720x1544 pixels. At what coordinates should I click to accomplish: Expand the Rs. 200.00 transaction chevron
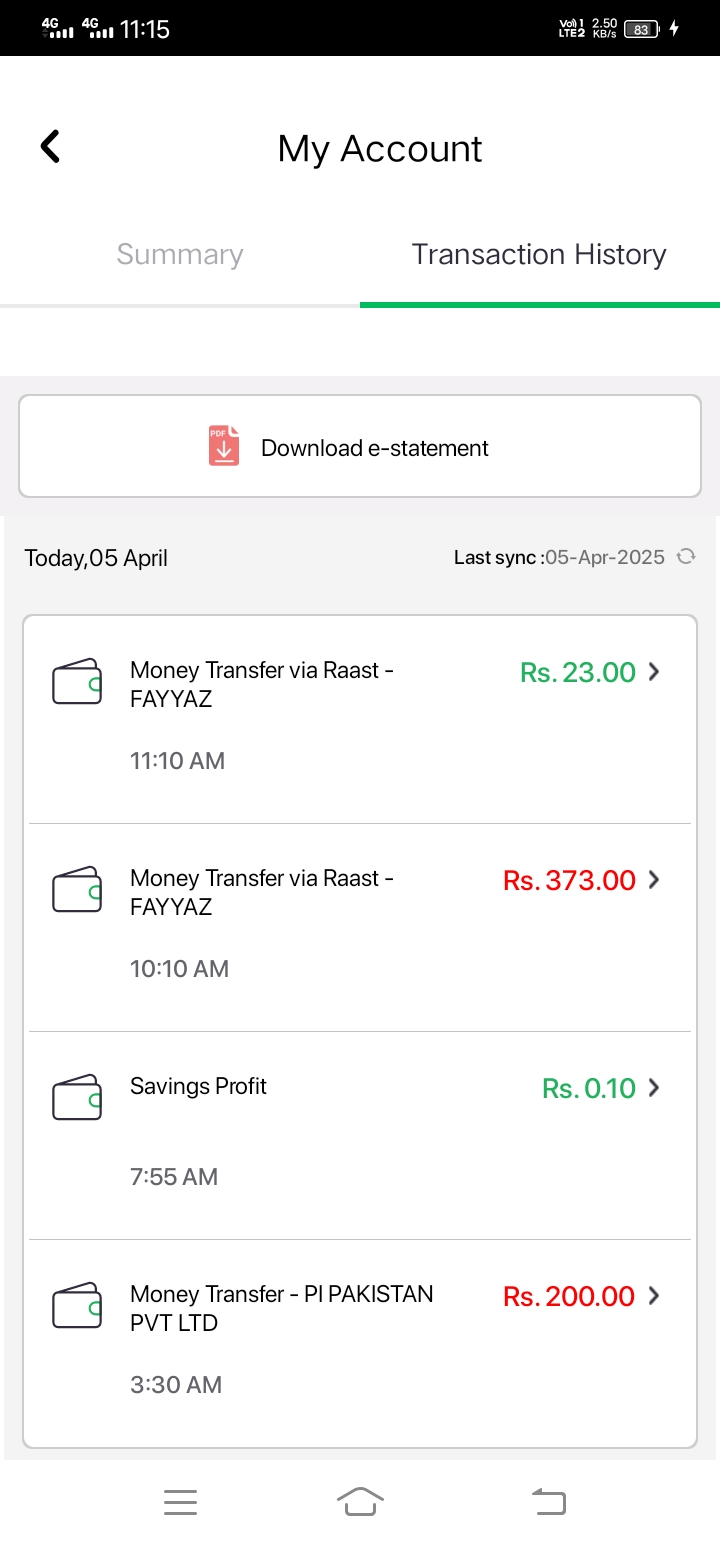[x=654, y=1296]
